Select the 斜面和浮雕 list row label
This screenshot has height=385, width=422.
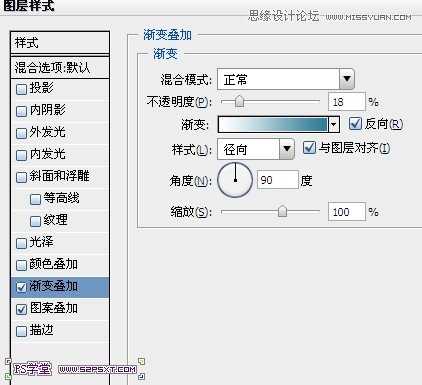pos(59,176)
